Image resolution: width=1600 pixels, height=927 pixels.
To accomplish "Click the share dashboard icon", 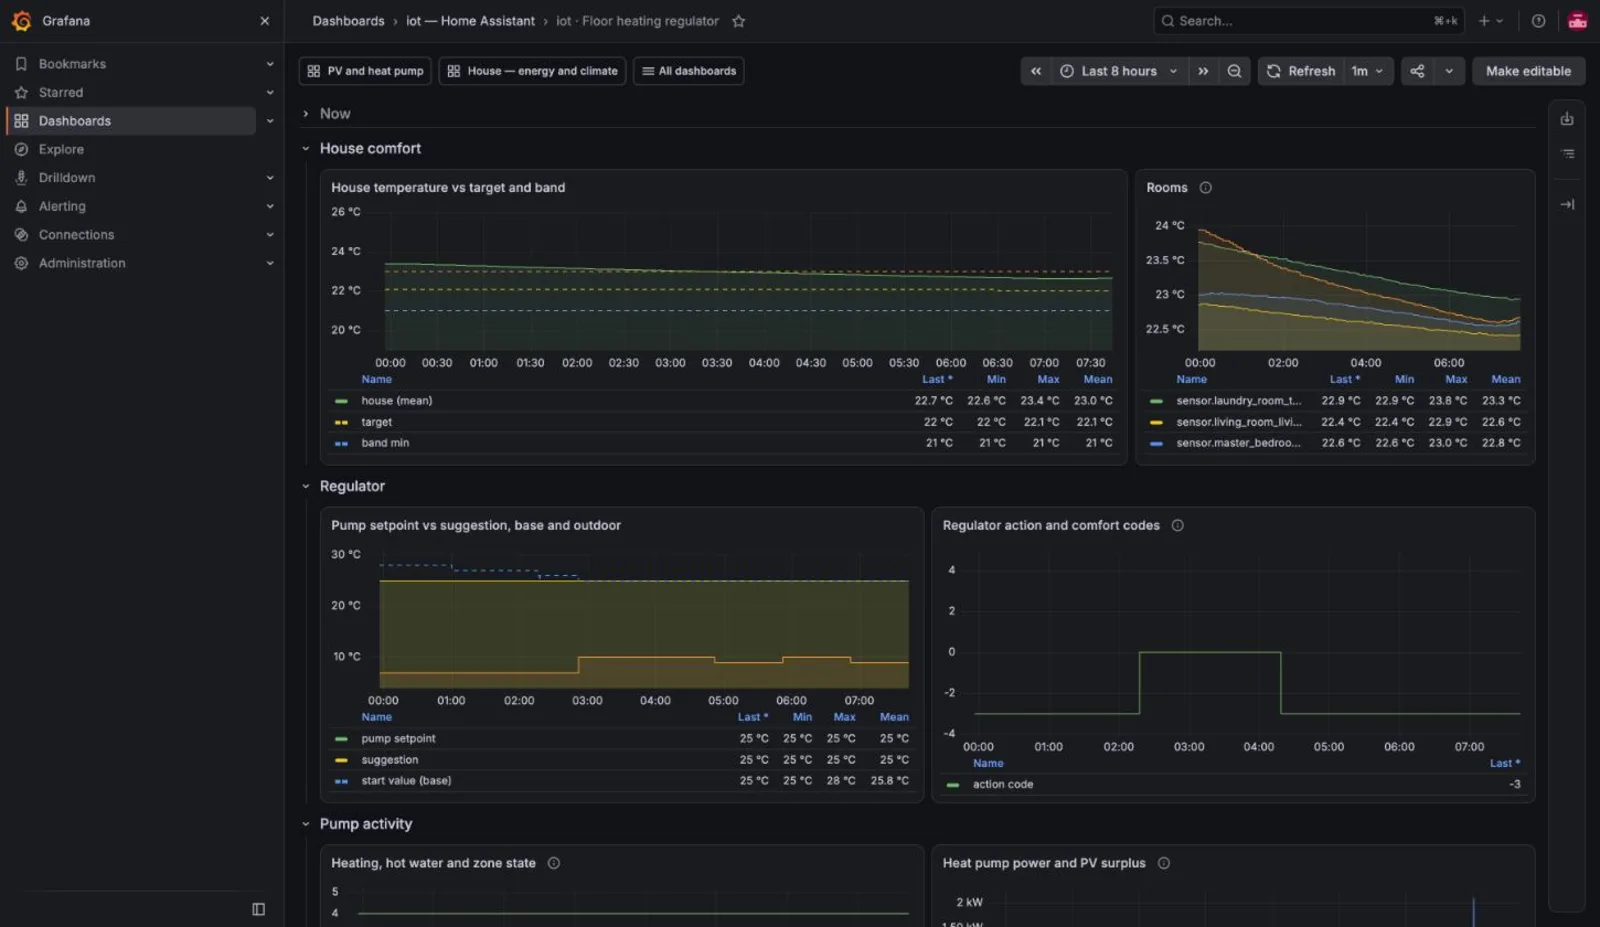I will tap(1417, 71).
